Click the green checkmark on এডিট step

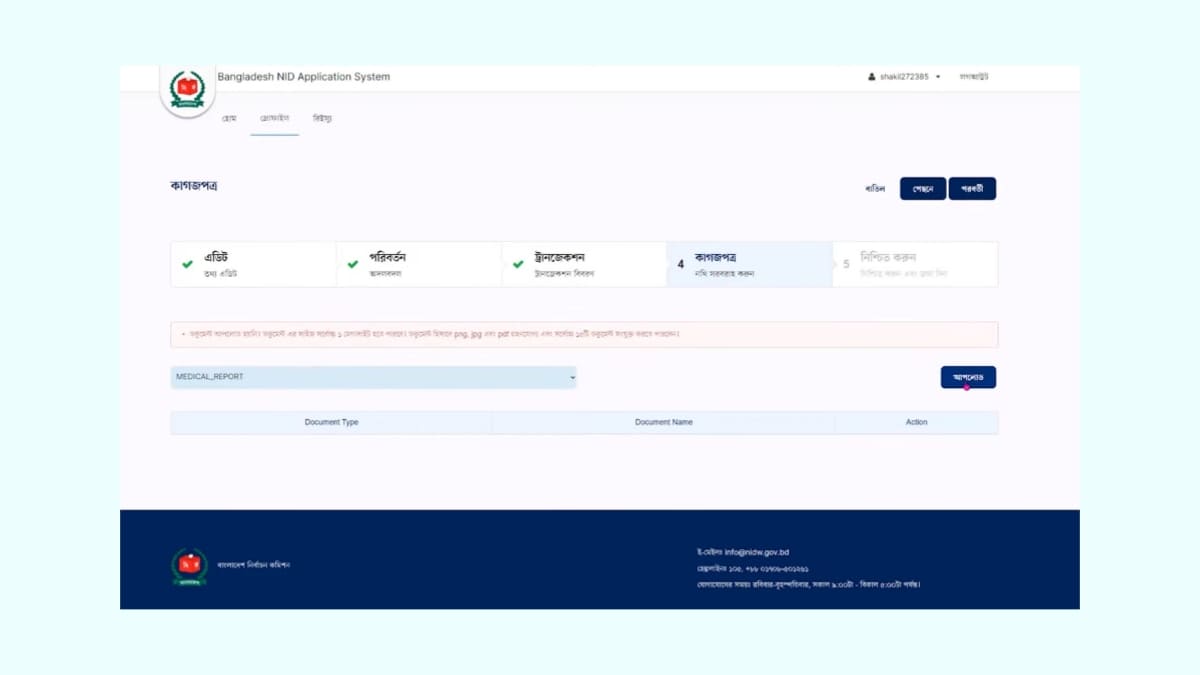pos(187,265)
